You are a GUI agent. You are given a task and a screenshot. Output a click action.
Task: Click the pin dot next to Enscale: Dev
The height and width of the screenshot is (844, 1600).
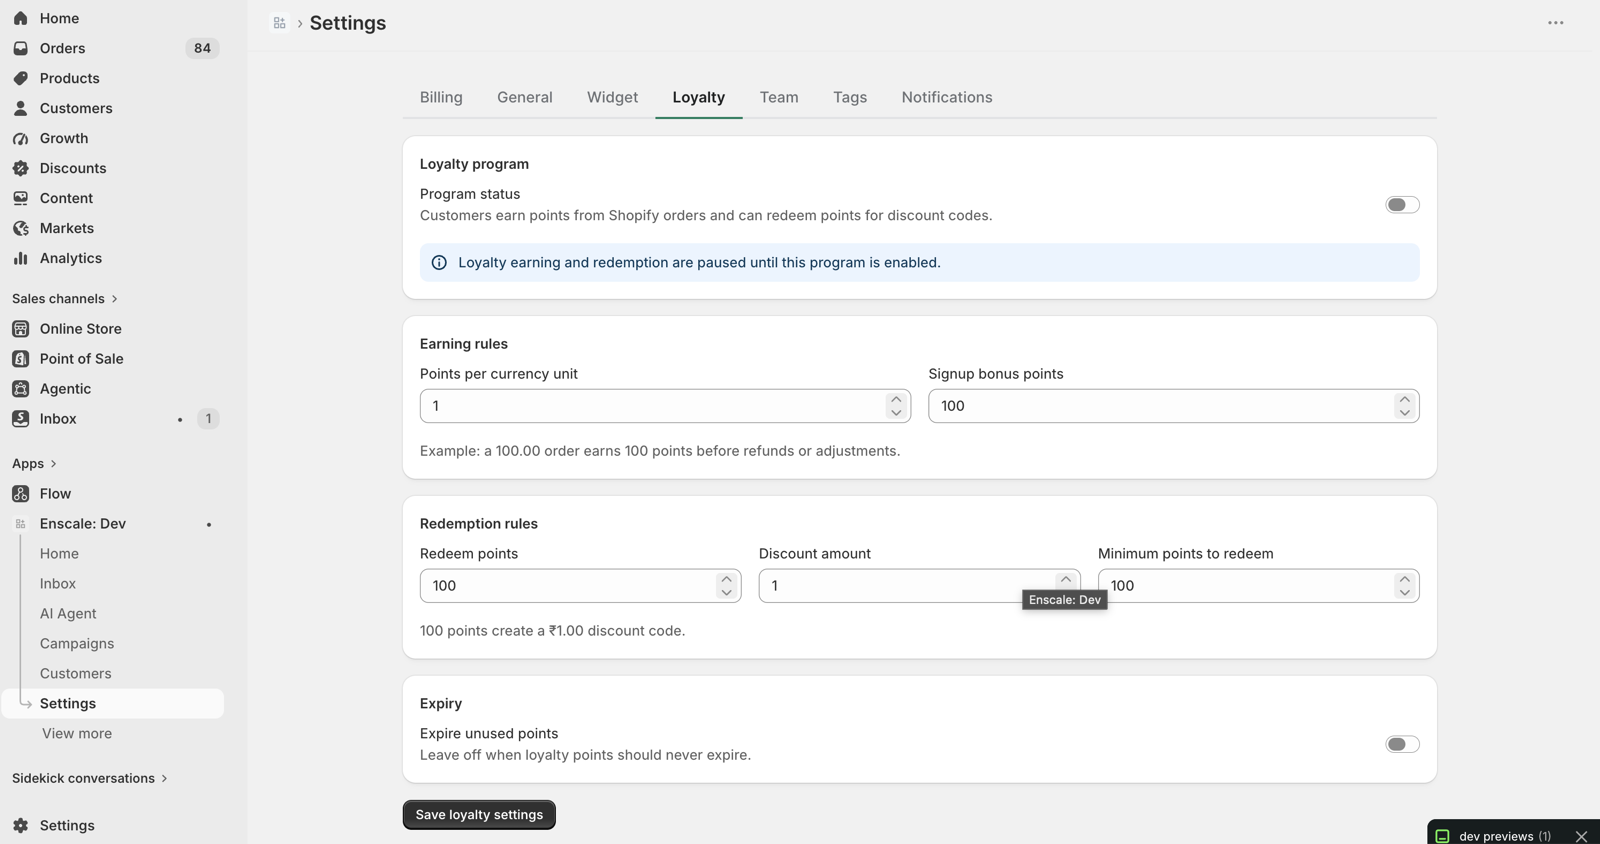(x=209, y=524)
